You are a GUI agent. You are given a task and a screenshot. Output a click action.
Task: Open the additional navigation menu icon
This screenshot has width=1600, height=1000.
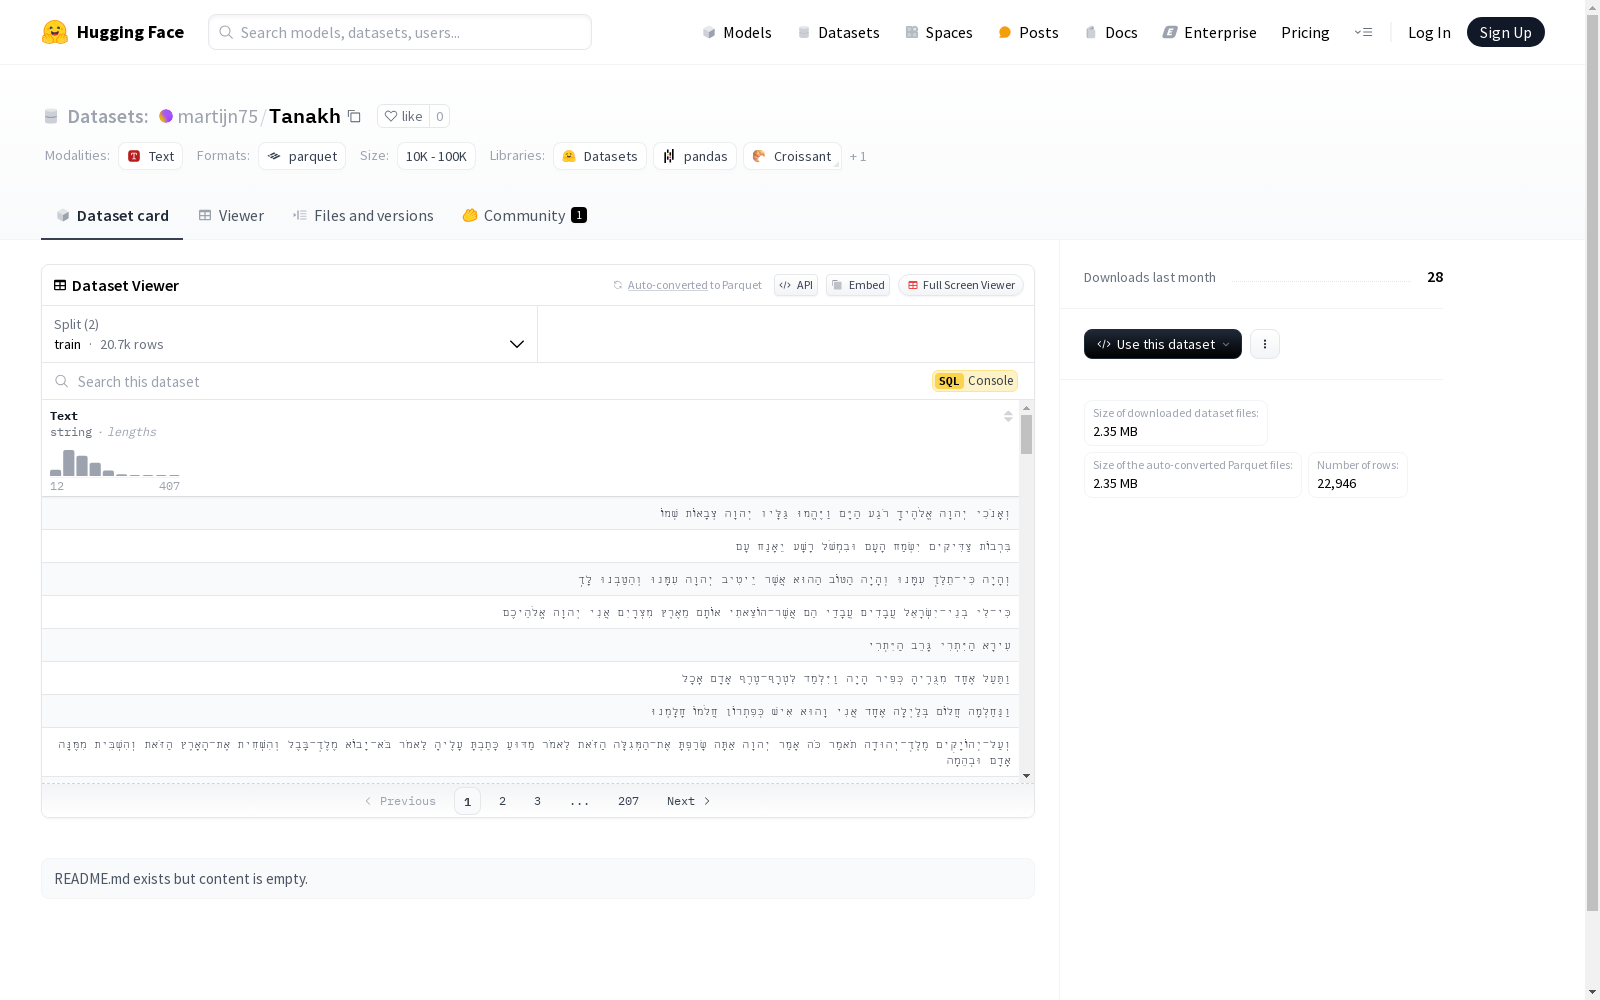click(x=1363, y=32)
